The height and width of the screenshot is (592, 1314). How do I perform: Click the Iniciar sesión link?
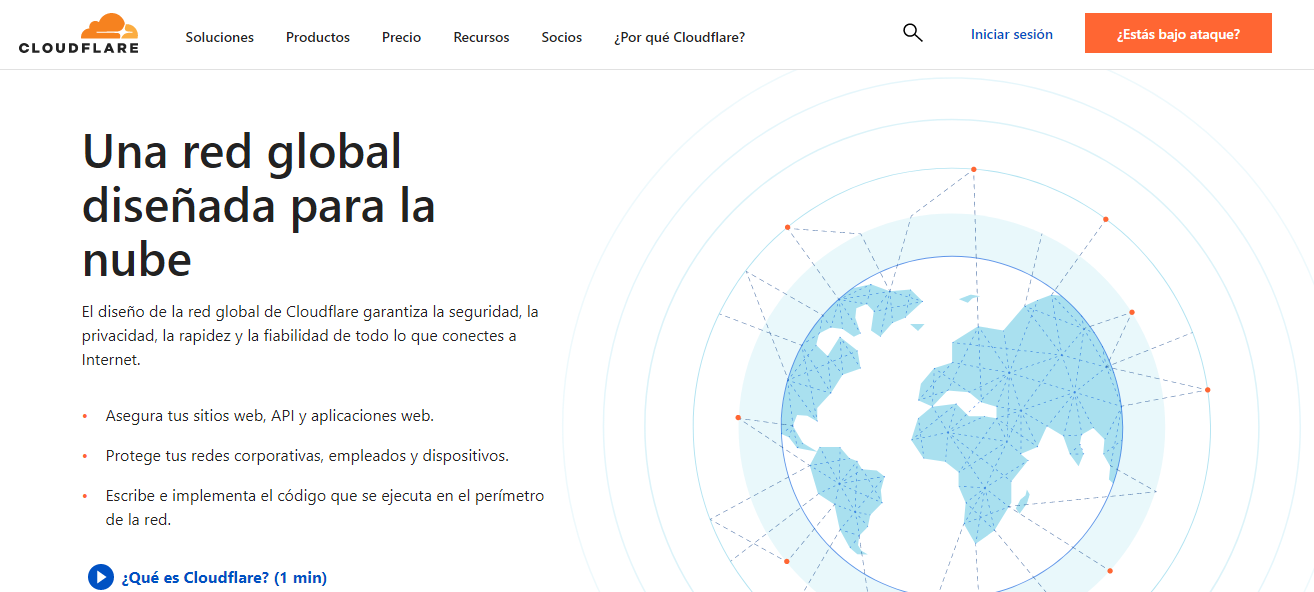point(1010,33)
